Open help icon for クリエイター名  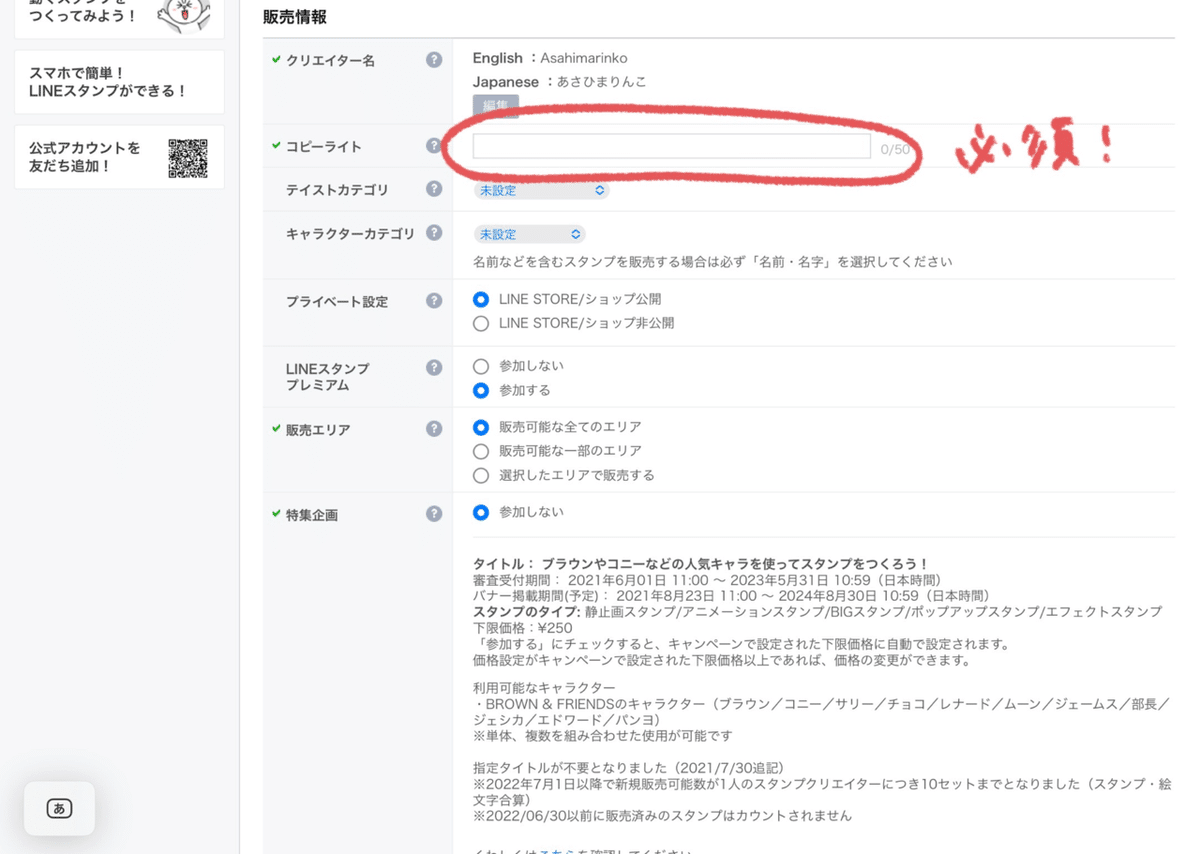pyautogui.click(x=434, y=60)
